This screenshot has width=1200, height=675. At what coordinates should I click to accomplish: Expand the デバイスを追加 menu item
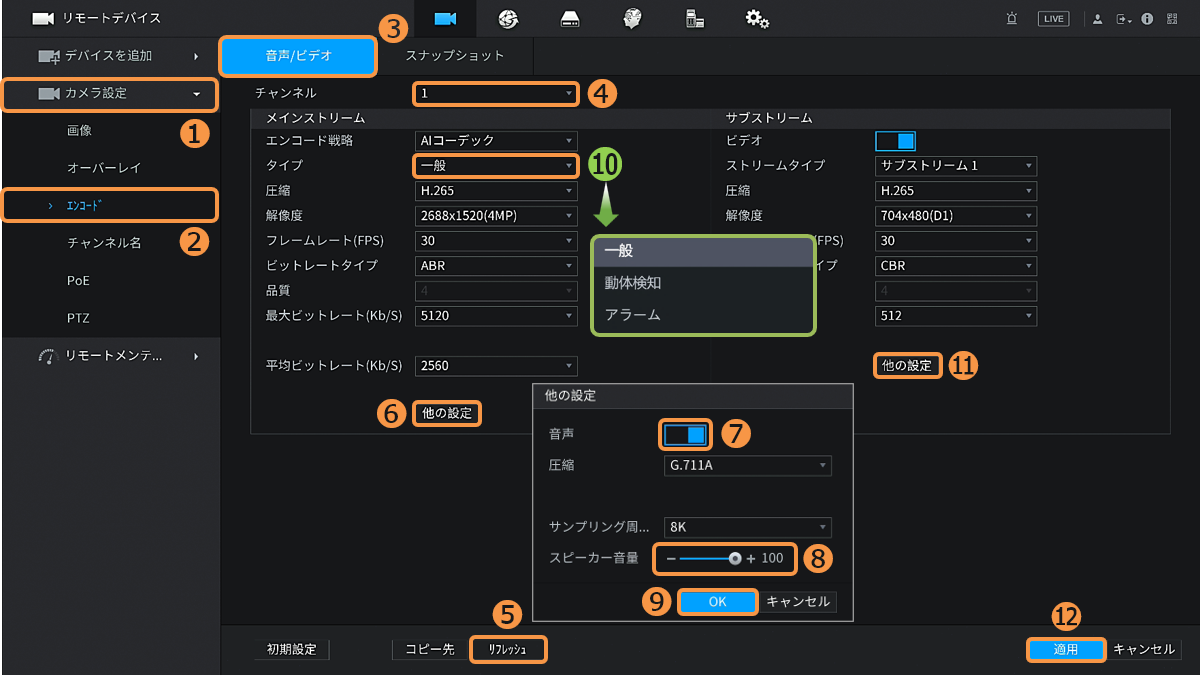point(110,56)
